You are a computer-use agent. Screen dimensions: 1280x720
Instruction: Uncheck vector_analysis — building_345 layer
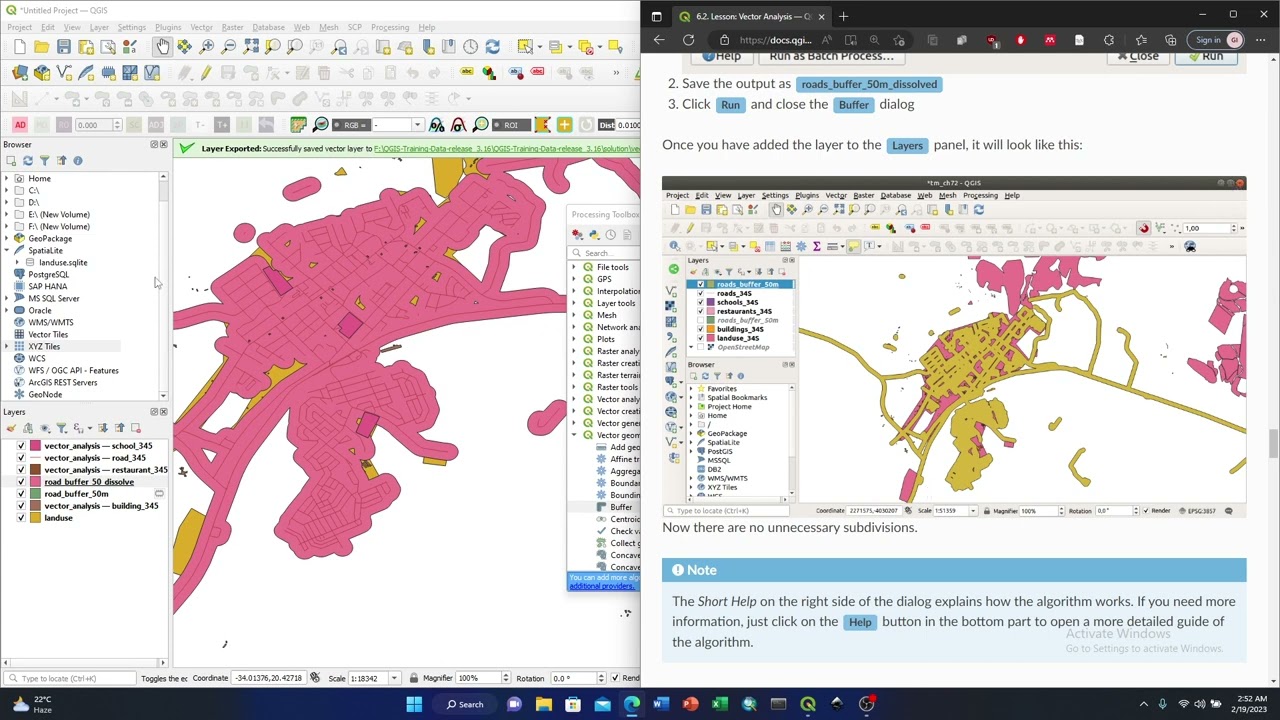(x=21, y=506)
